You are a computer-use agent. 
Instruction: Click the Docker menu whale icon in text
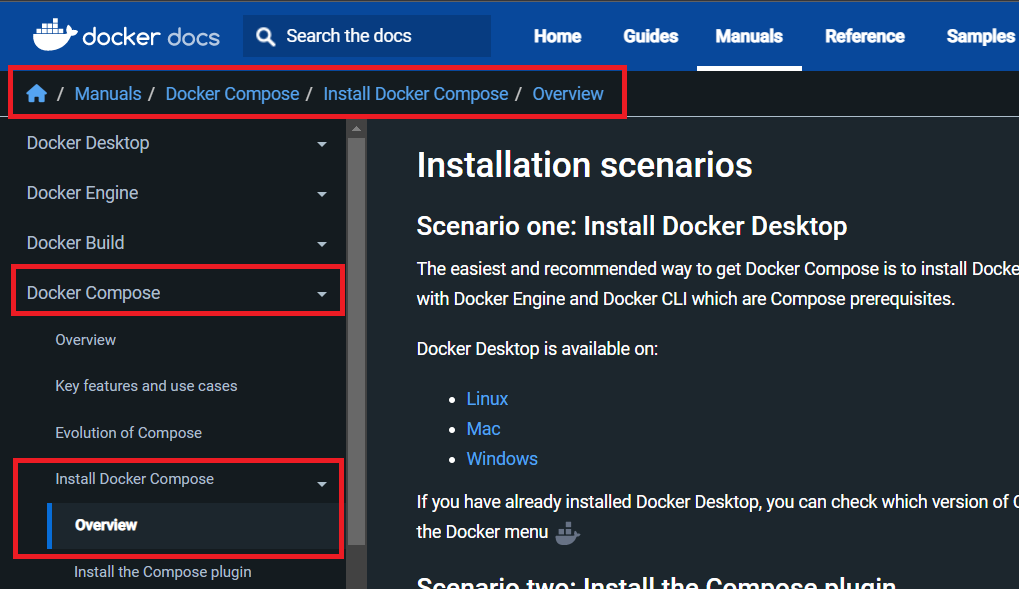pyautogui.click(x=567, y=533)
